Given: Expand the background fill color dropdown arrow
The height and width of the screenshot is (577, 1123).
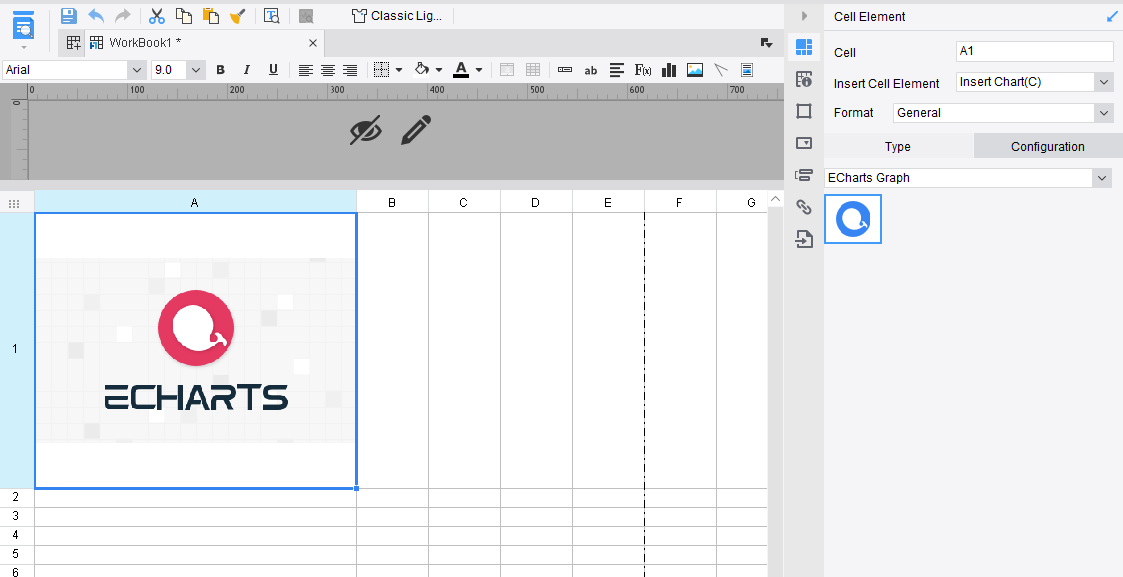Looking at the screenshot, I should (x=438, y=69).
